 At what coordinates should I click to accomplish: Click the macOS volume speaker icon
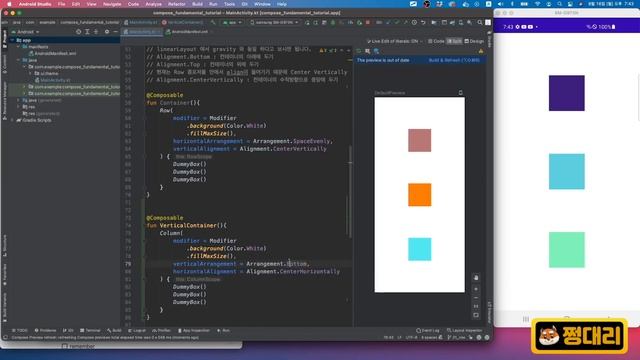coord(501,4)
